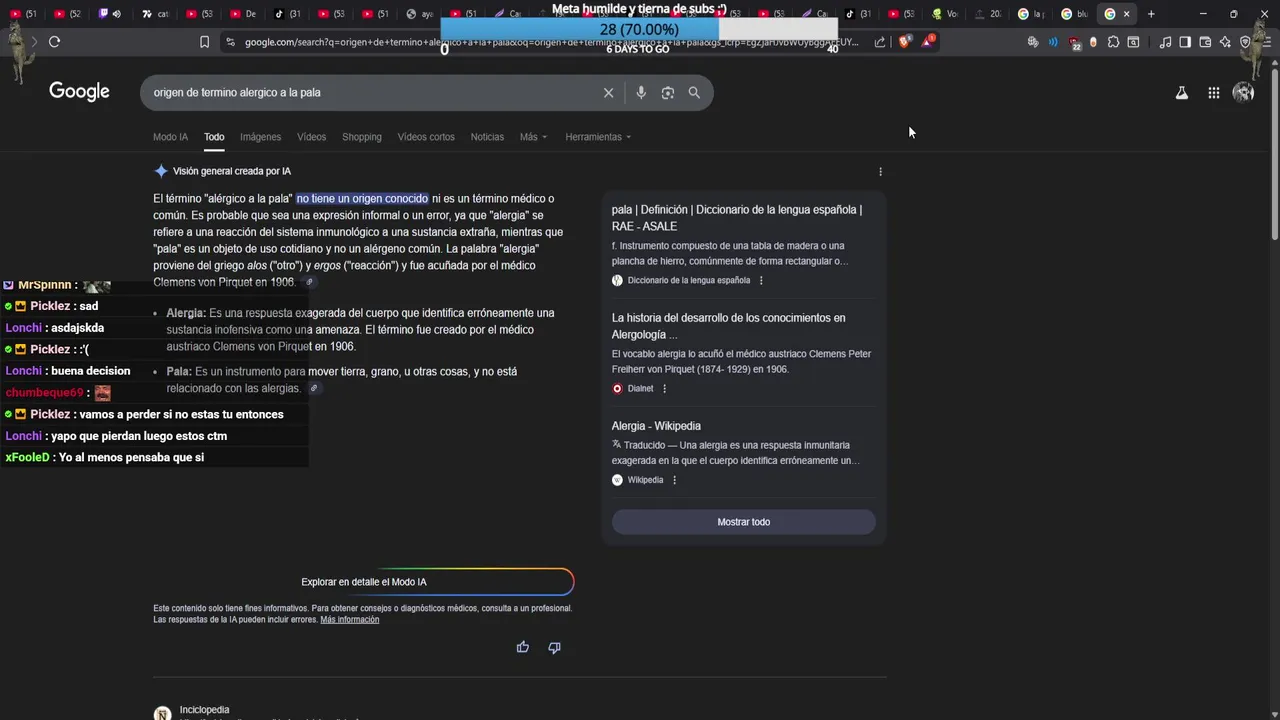The image size is (1280, 720).
Task: Open Leo AI sparkle icon in toolbar
Action: coord(1225,42)
